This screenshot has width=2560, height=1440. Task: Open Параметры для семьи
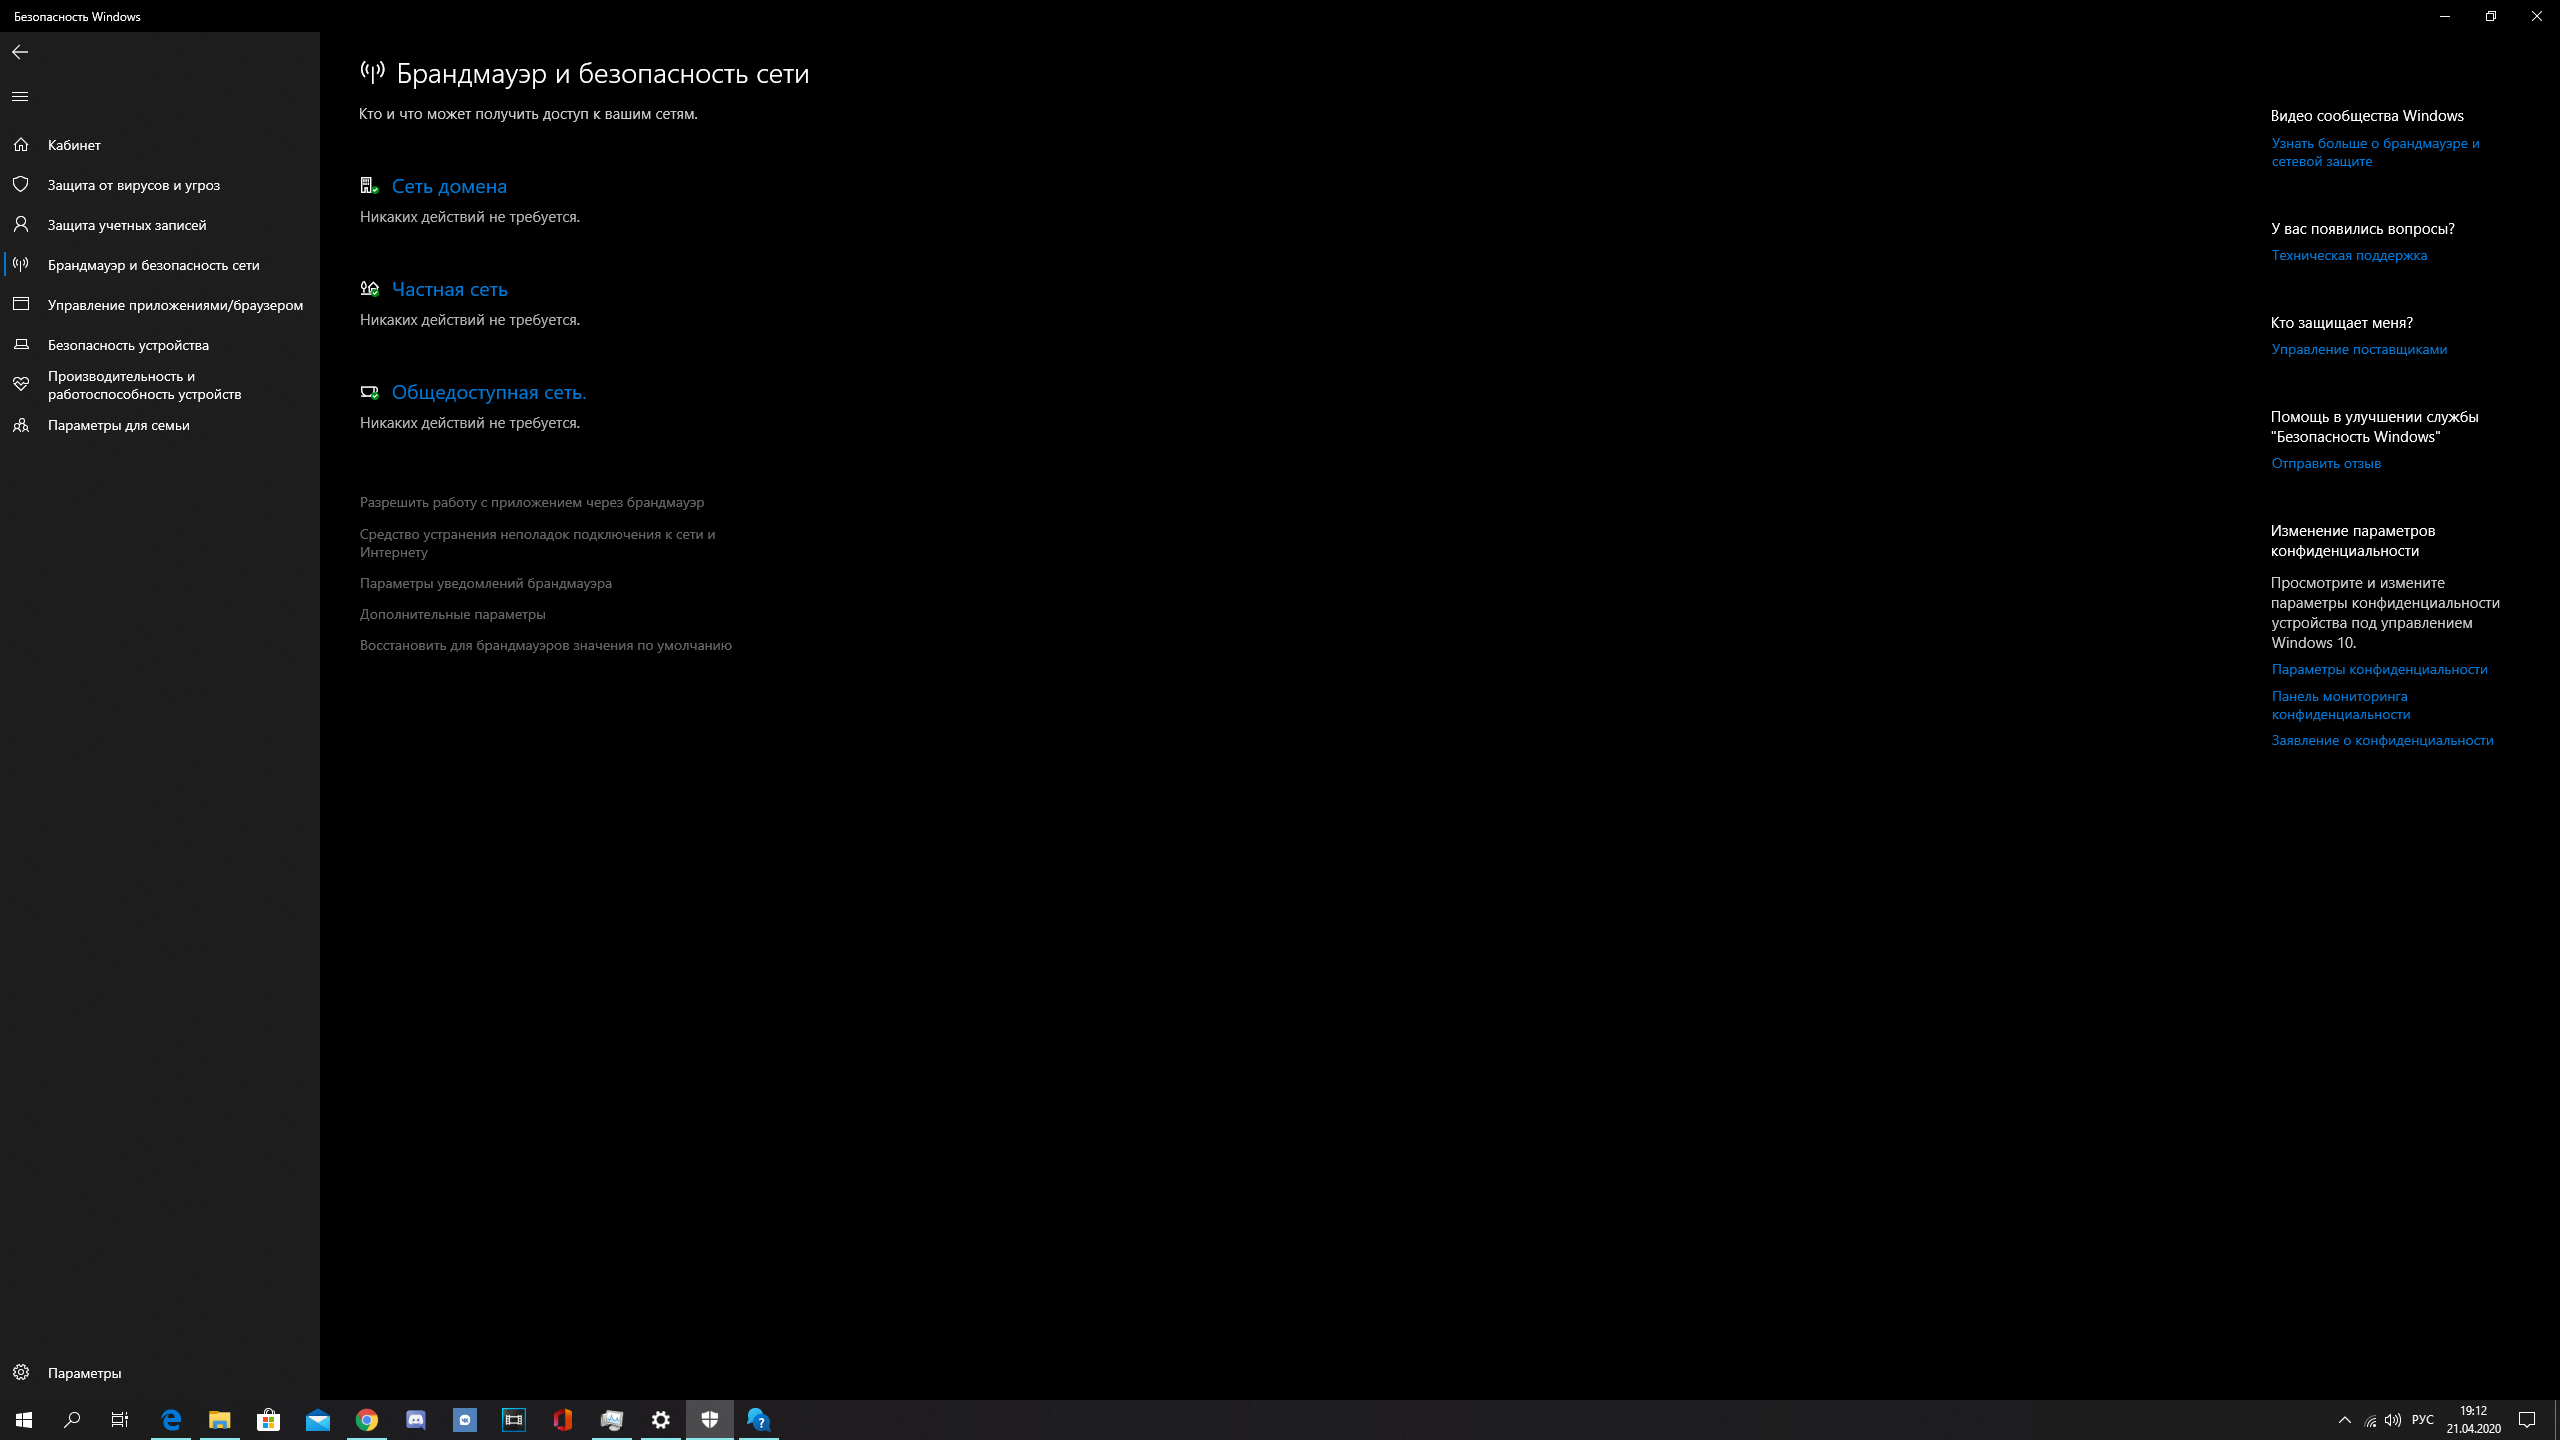(118, 425)
